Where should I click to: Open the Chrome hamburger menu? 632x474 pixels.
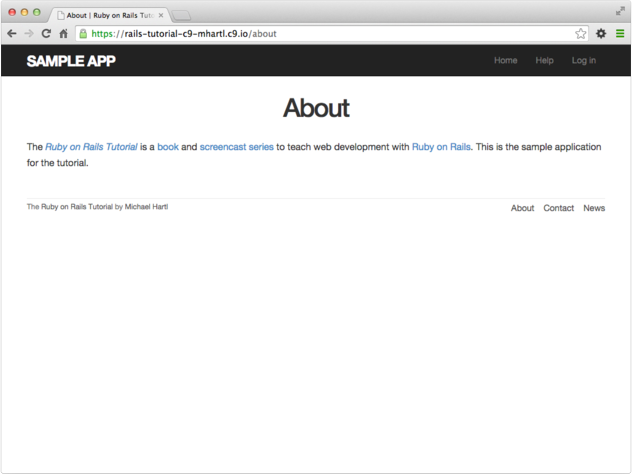[x=620, y=33]
